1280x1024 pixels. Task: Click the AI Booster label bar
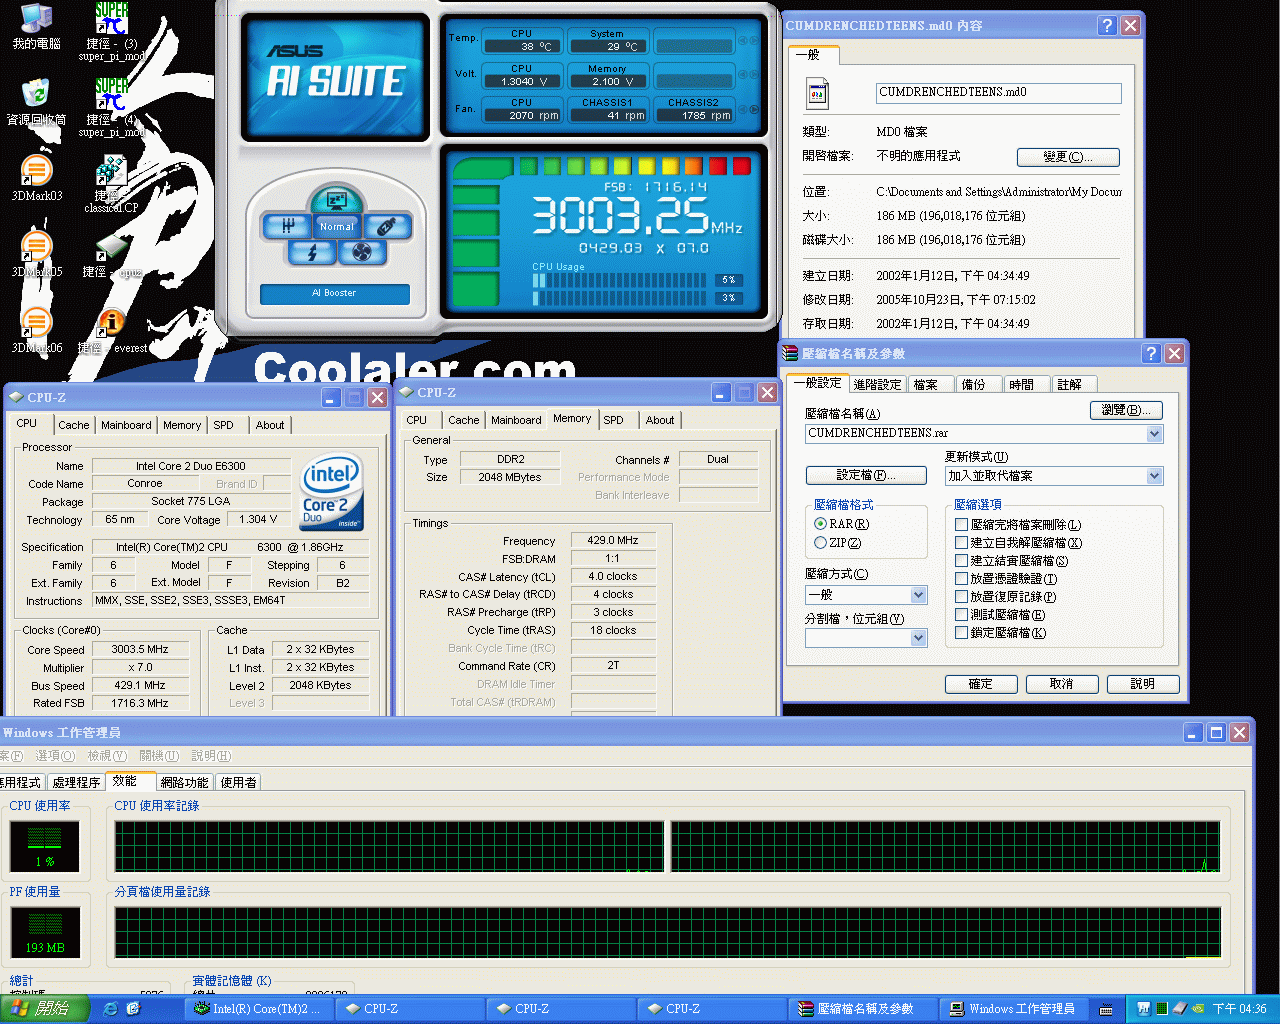point(334,293)
